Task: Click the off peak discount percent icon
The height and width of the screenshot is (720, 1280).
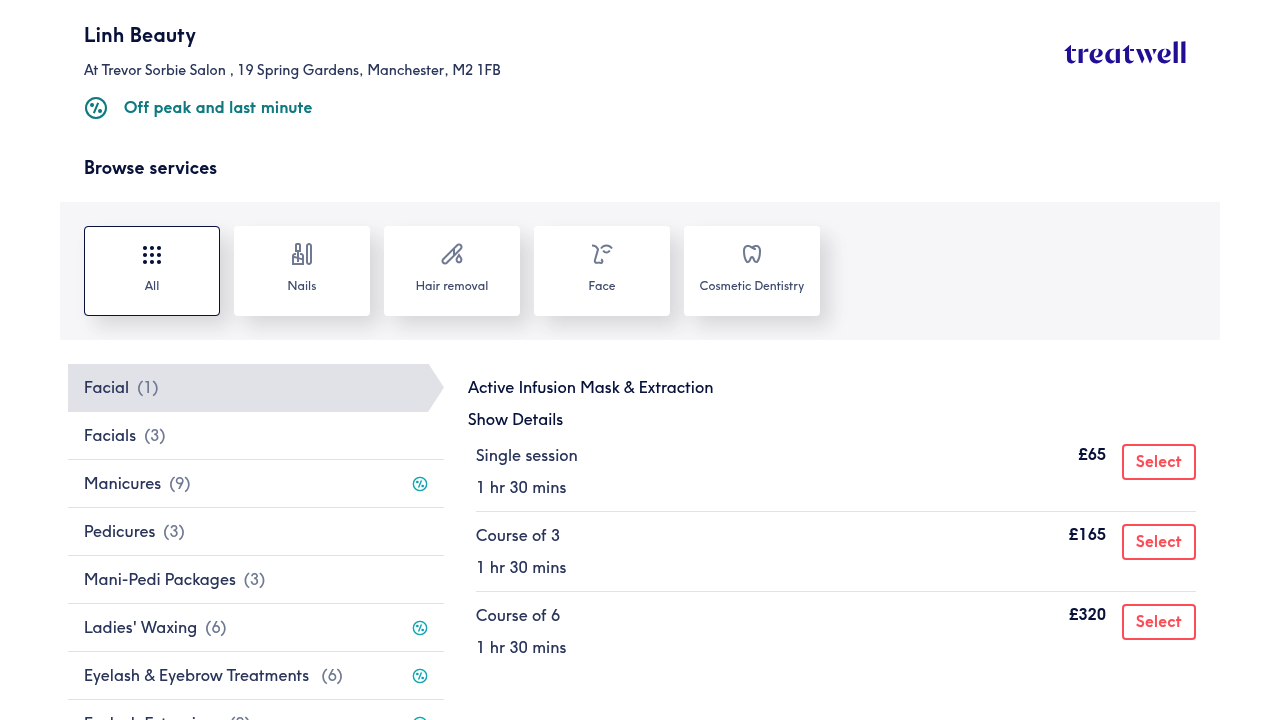Action: tap(96, 108)
